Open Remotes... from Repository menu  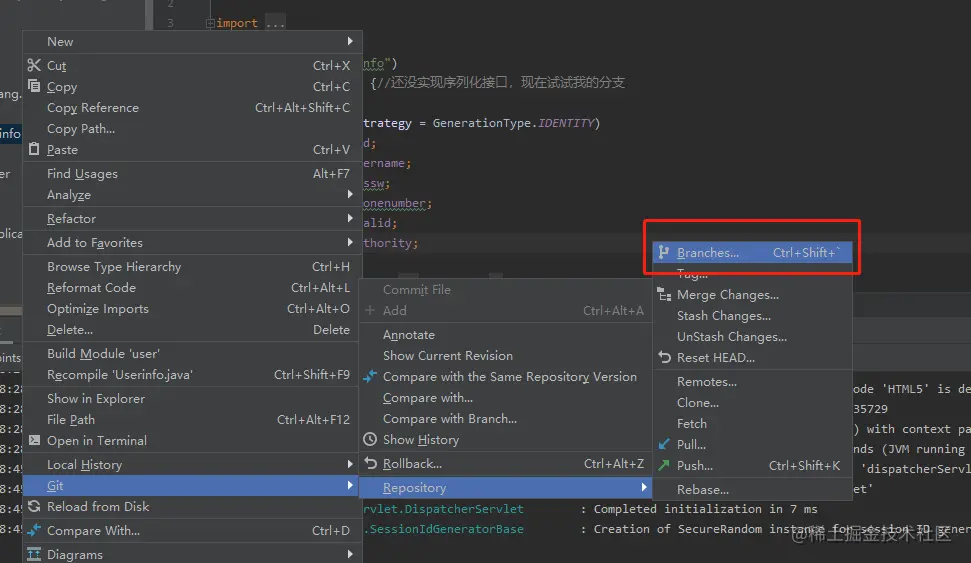(x=752, y=382)
